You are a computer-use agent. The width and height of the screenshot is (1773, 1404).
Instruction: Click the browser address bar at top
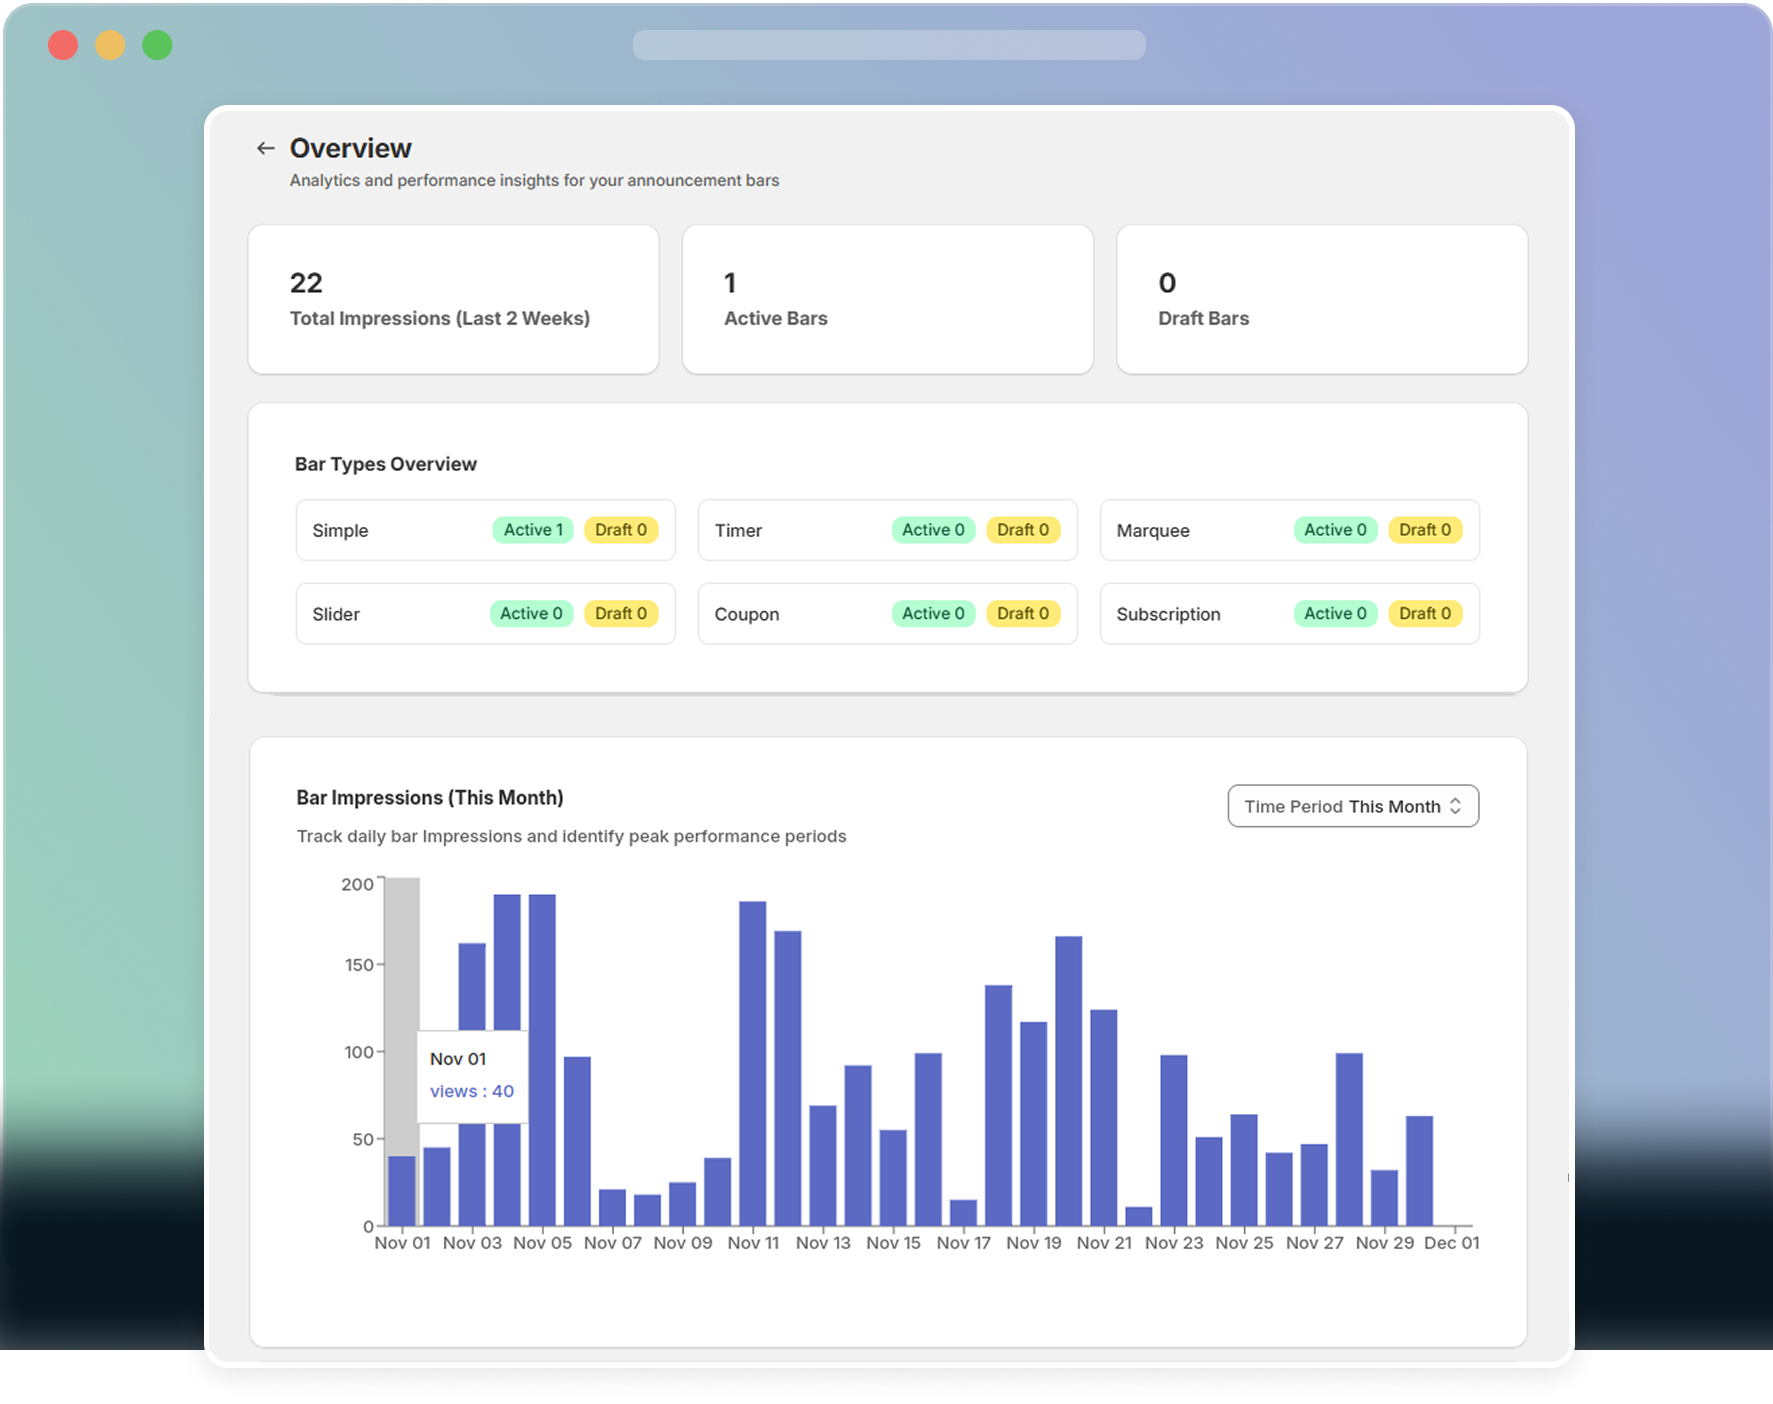pos(888,45)
